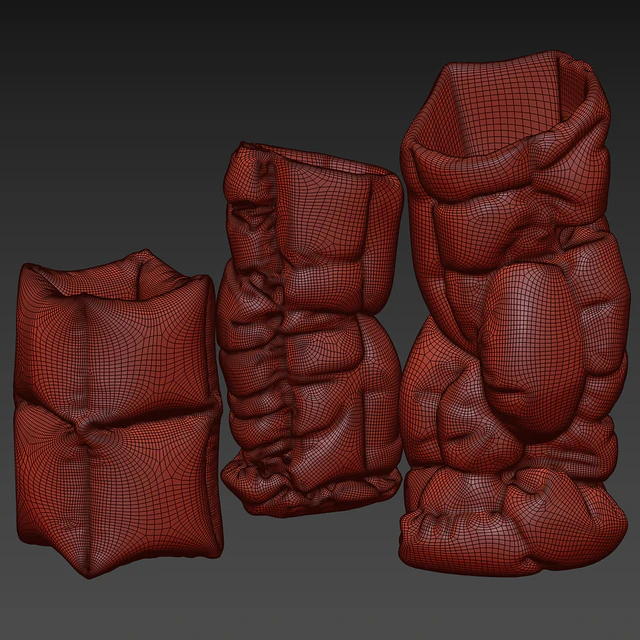Select the short puffy cuff model on left
The width and height of the screenshot is (640, 640).
[118, 414]
